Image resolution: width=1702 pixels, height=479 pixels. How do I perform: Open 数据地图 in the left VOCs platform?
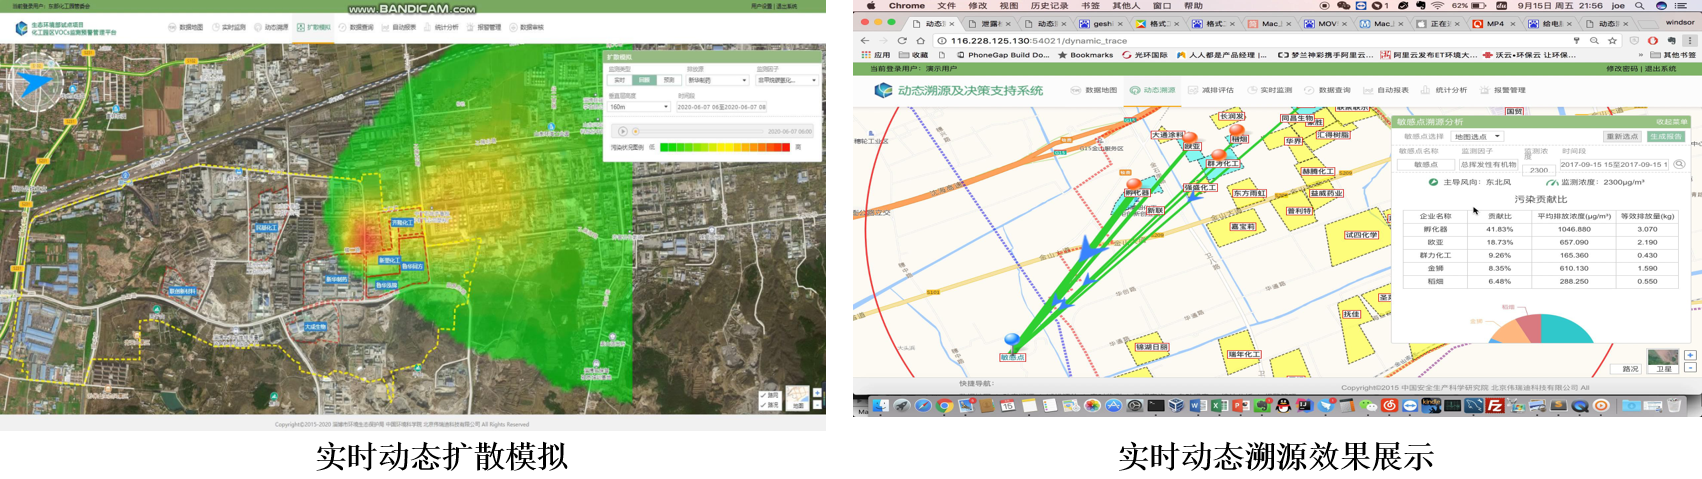(x=186, y=28)
